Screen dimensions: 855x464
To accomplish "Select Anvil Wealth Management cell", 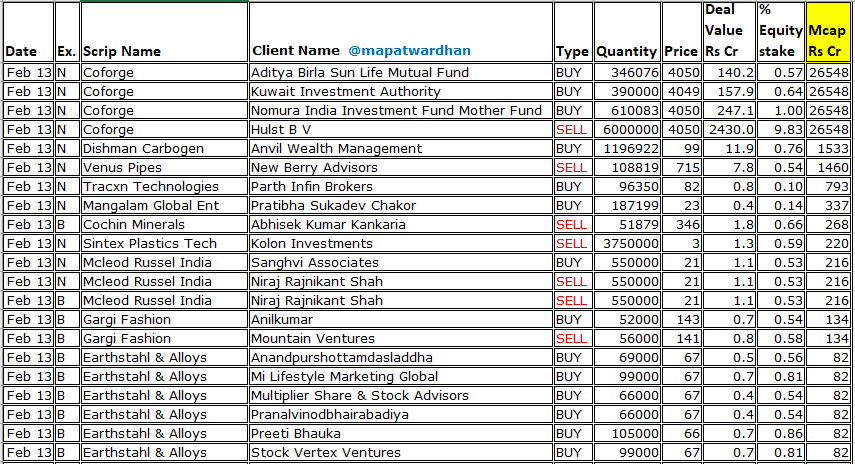I will point(401,149).
